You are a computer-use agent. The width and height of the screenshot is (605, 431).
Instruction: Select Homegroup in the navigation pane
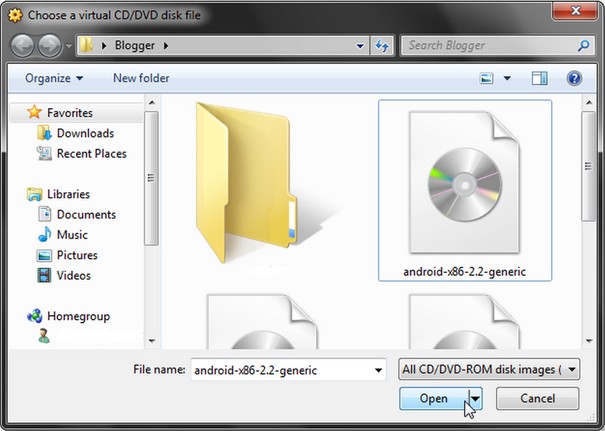pos(78,316)
